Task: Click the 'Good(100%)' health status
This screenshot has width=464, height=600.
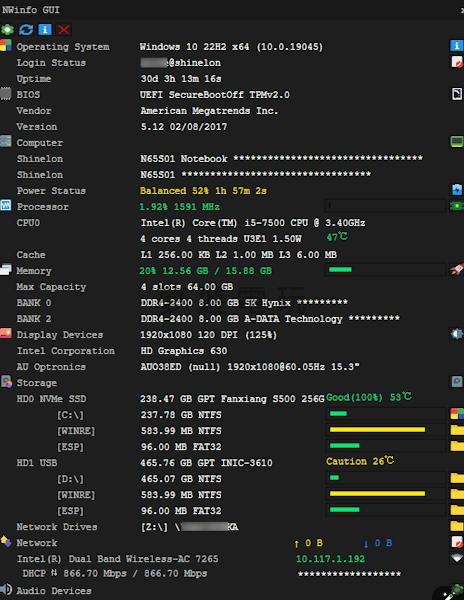Action: [354, 398]
